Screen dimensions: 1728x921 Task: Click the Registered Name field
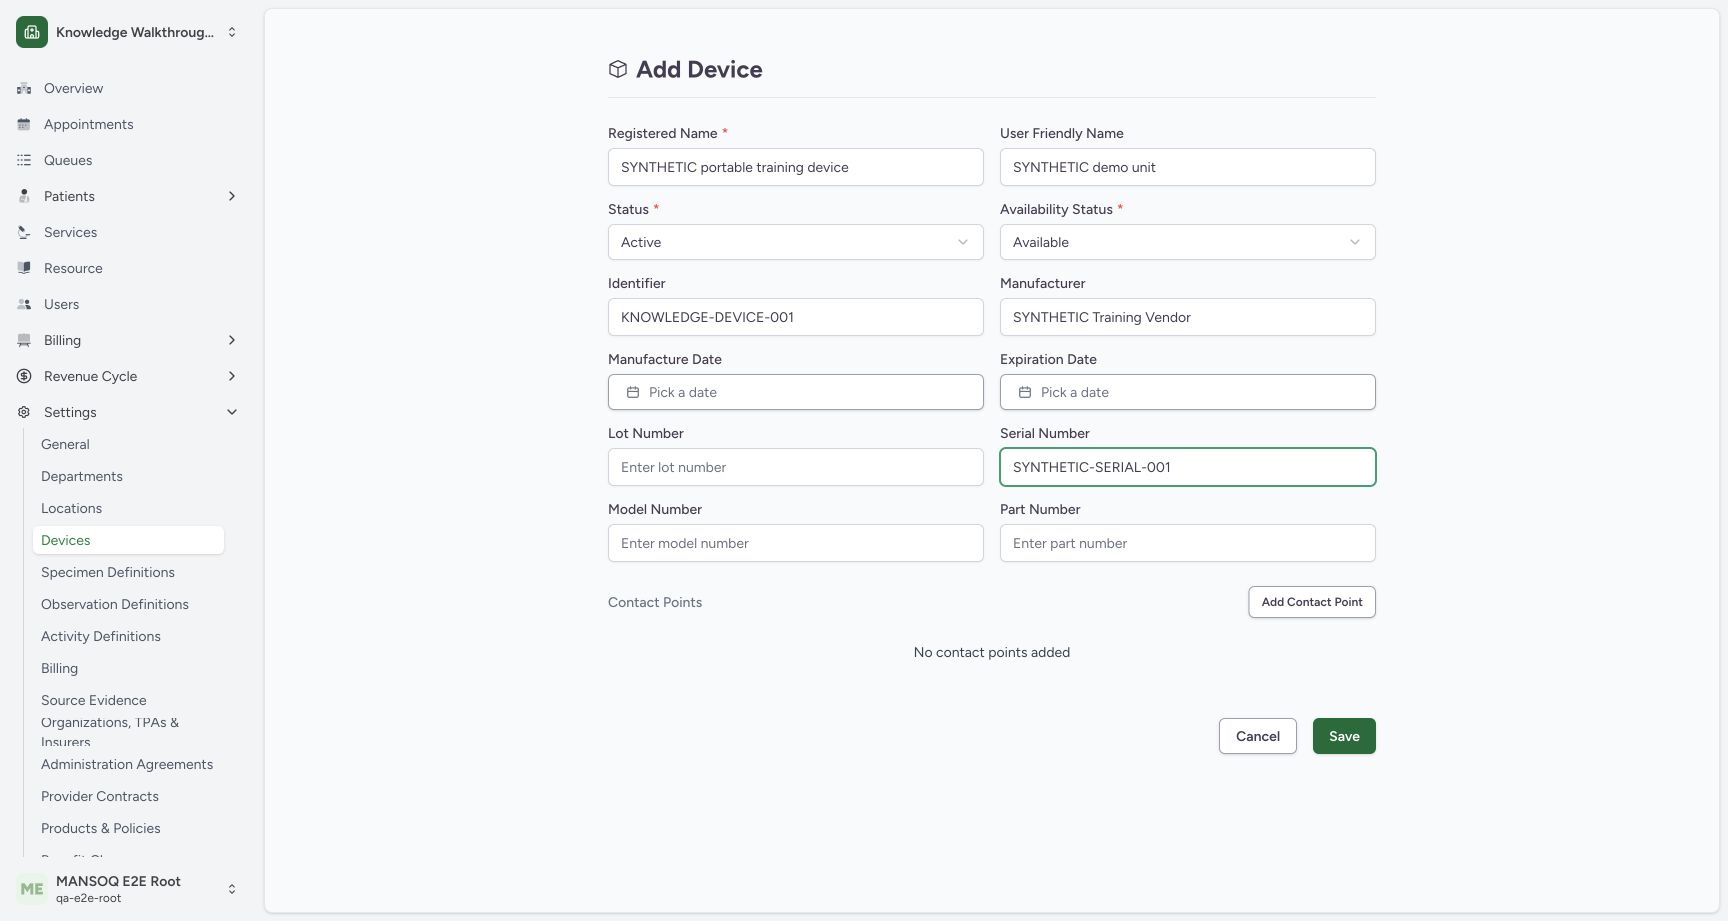796,167
